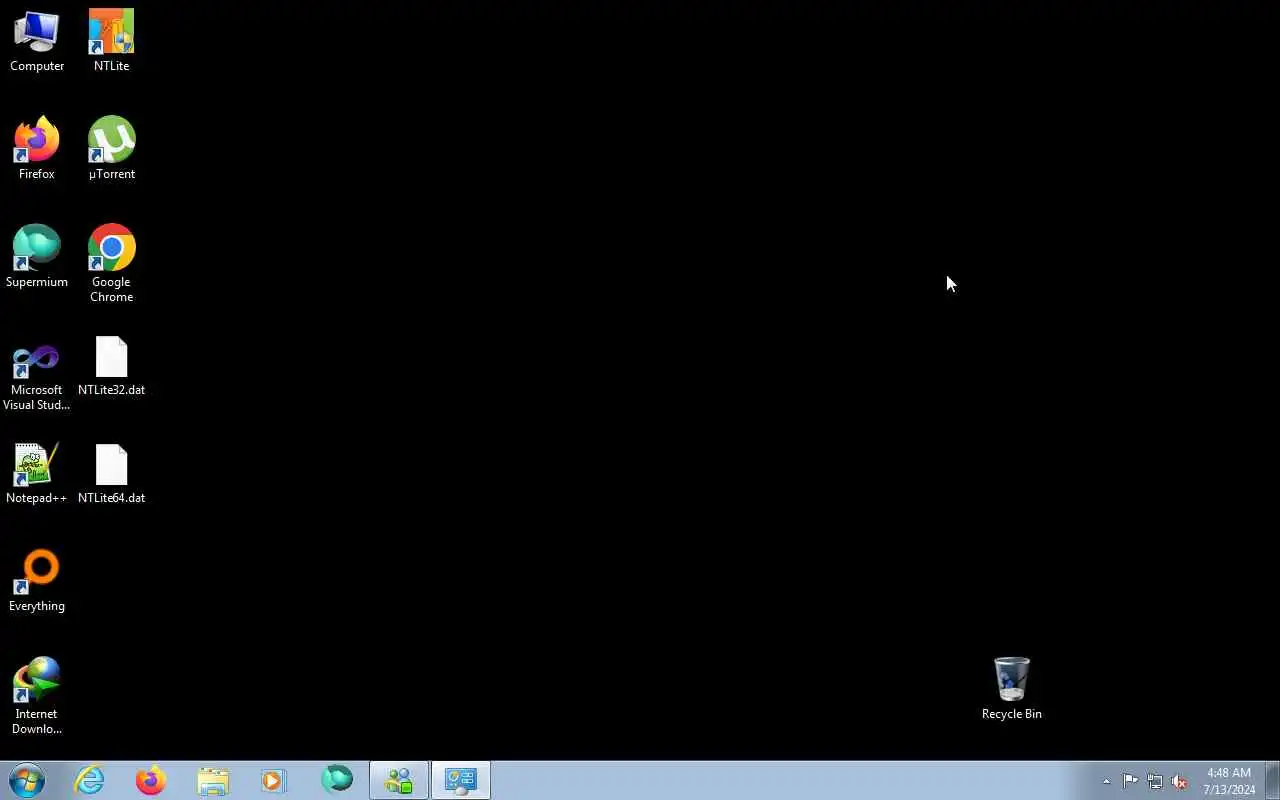
Task: Select the Everything search shortcut
Action: pyautogui.click(x=37, y=582)
